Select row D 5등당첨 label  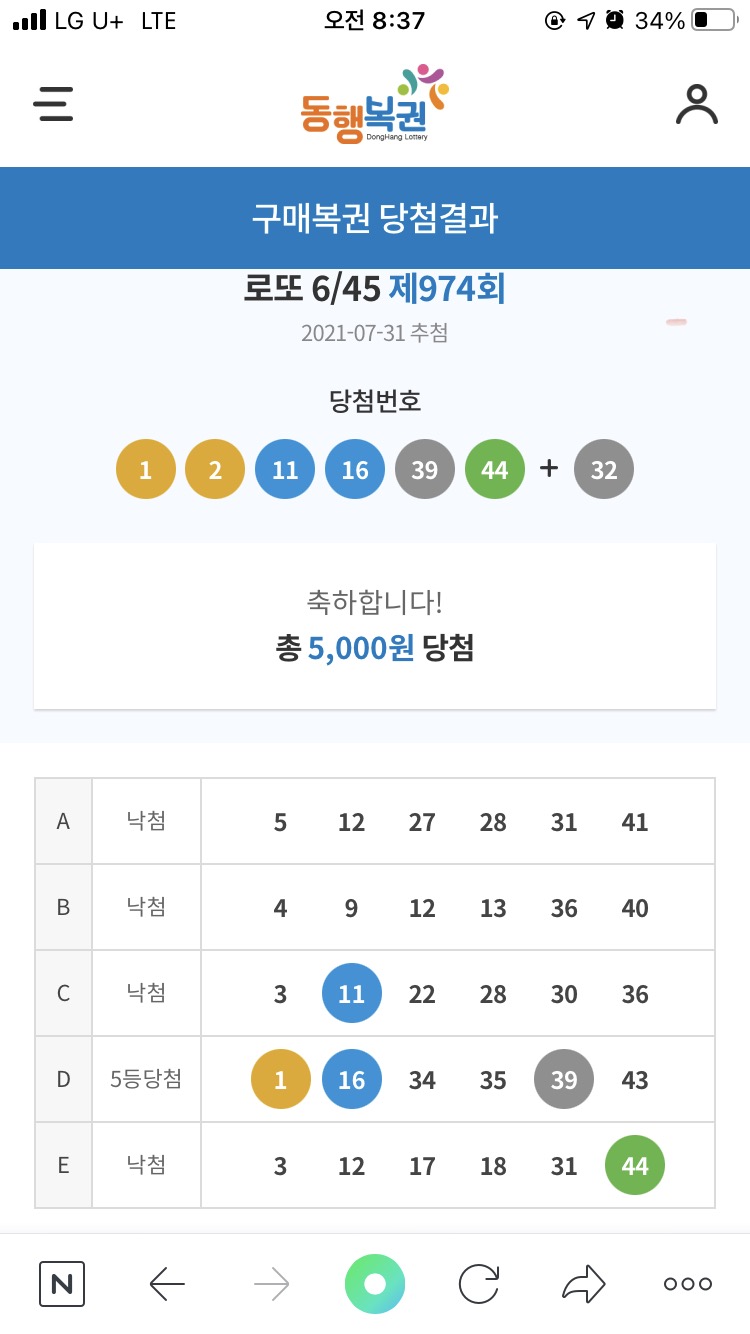146,1079
